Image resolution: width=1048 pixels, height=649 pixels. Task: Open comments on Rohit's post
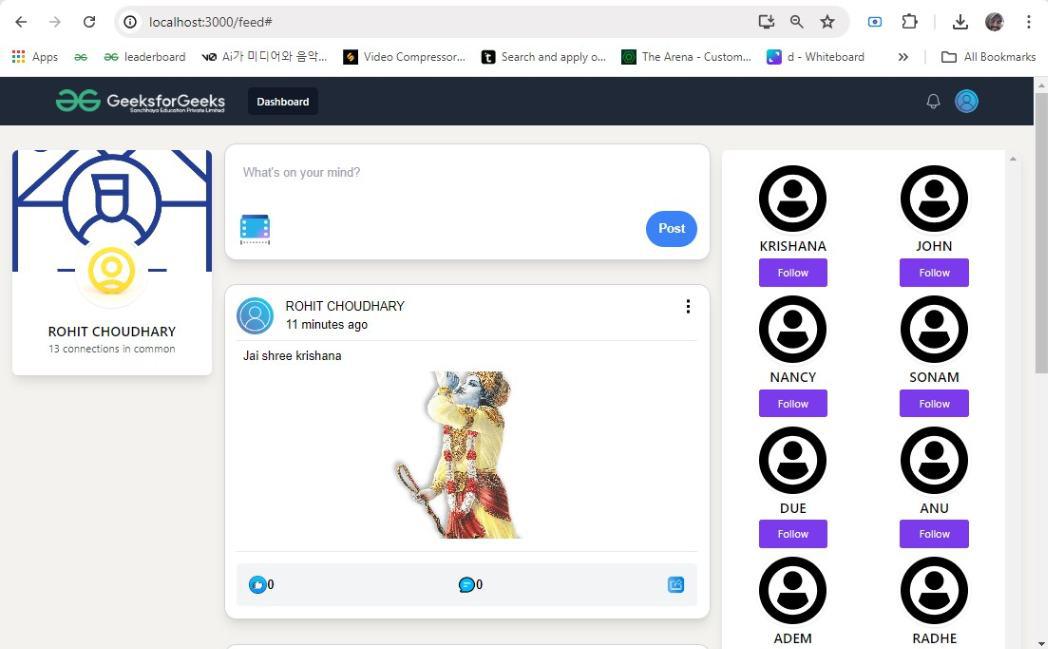466,585
